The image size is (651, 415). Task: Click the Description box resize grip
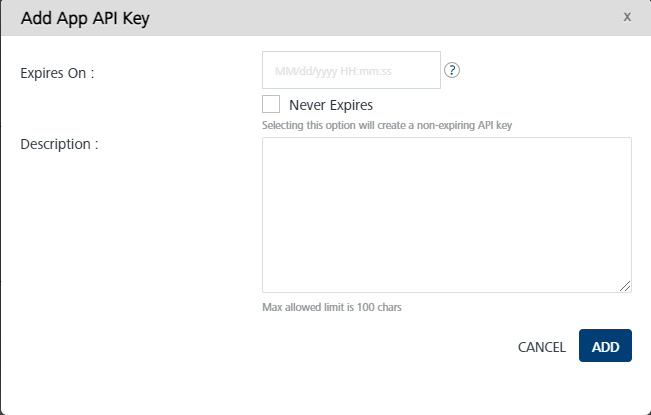click(625, 286)
